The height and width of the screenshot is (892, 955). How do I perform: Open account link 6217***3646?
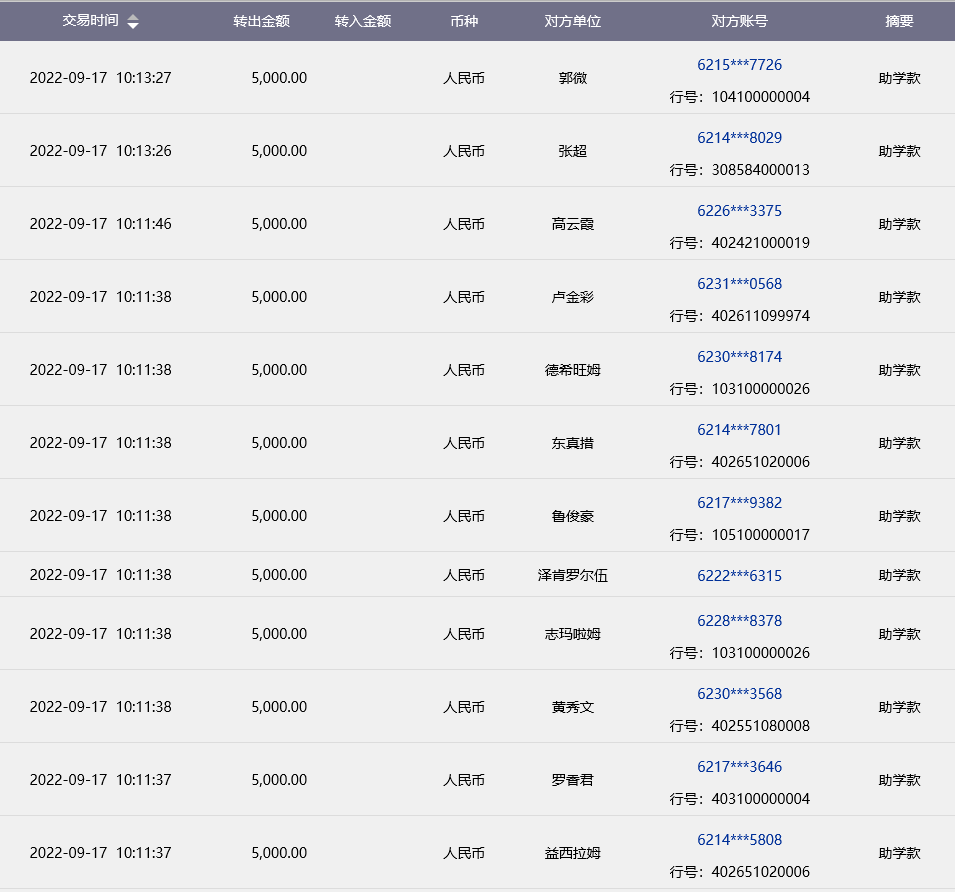pos(739,767)
